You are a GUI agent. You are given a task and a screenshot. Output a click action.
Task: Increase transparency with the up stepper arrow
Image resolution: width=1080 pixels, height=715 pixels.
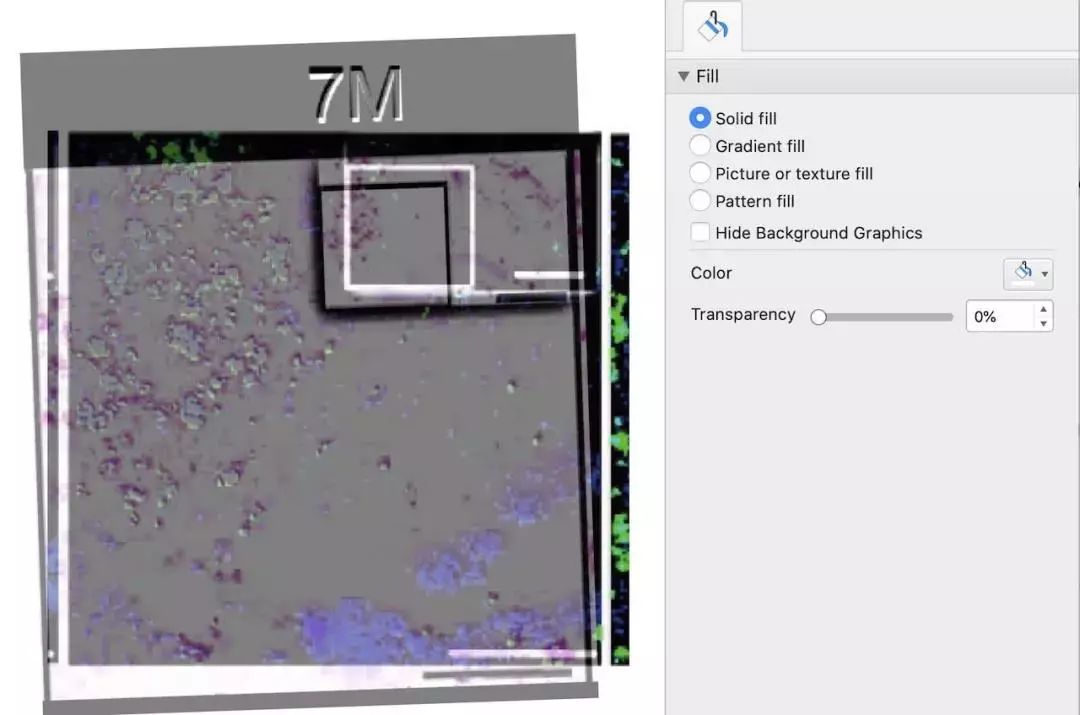point(1044,310)
